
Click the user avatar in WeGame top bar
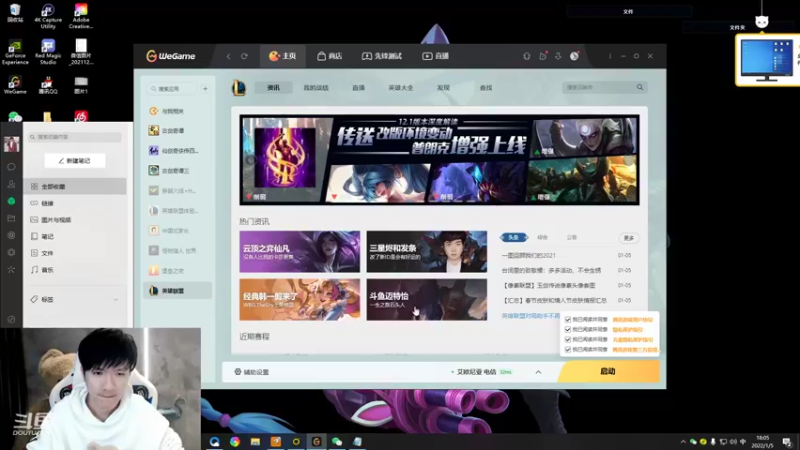[574, 56]
